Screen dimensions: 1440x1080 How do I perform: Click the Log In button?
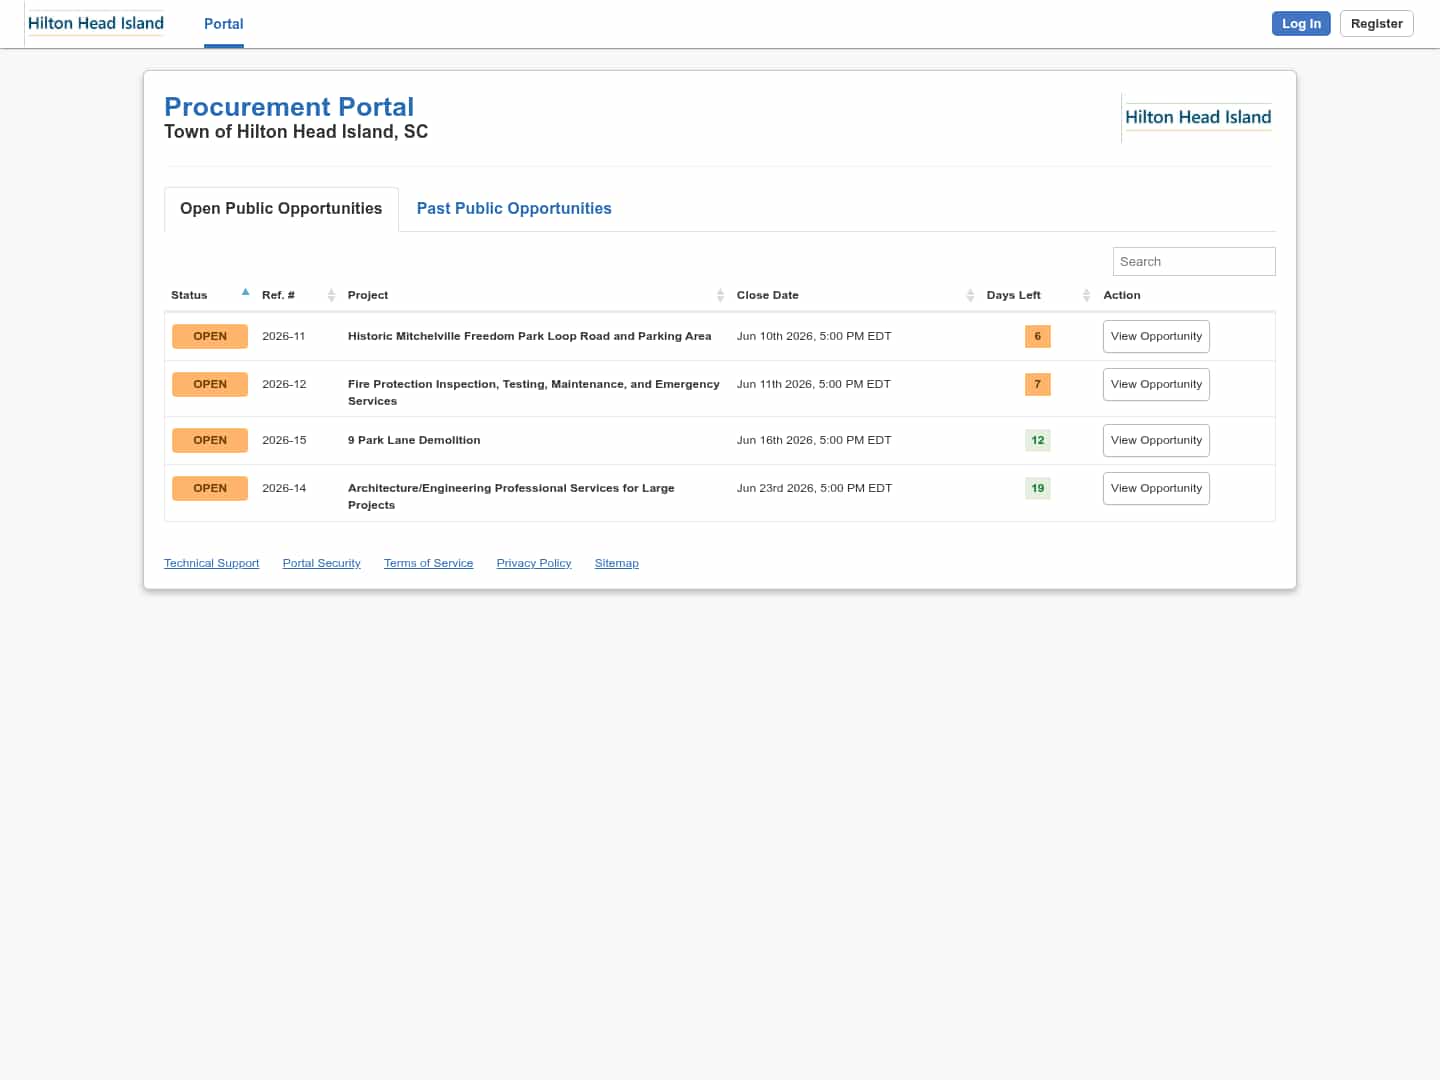point(1301,24)
